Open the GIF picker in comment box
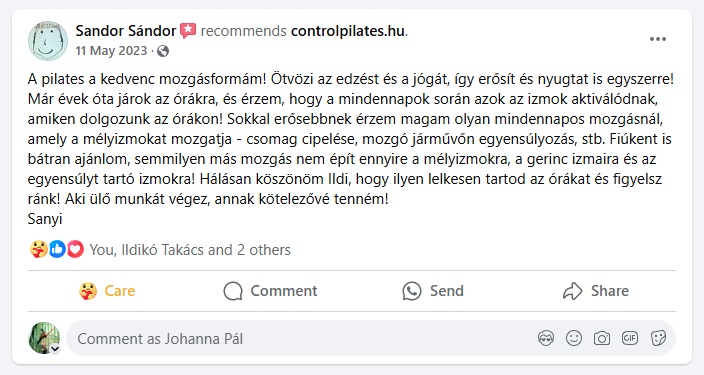This screenshot has height=375, width=704. pyautogui.click(x=629, y=338)
